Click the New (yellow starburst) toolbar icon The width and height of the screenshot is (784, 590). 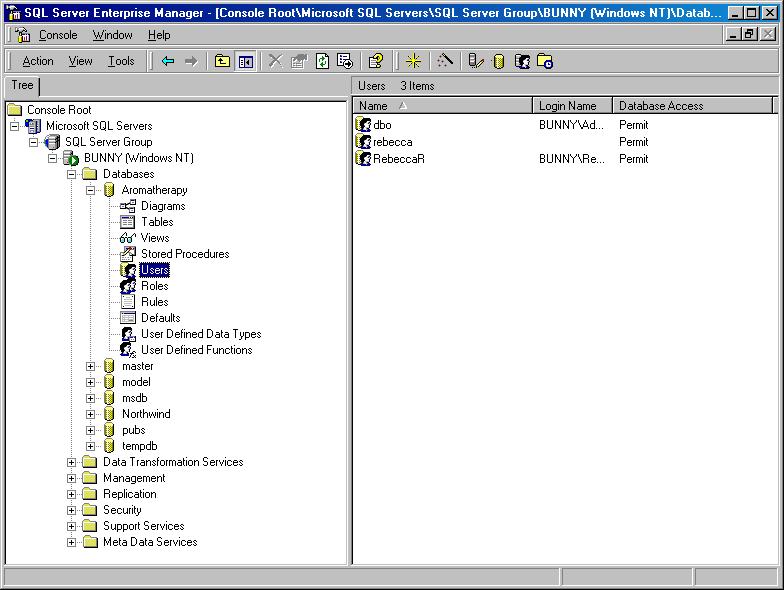point(413,61)
